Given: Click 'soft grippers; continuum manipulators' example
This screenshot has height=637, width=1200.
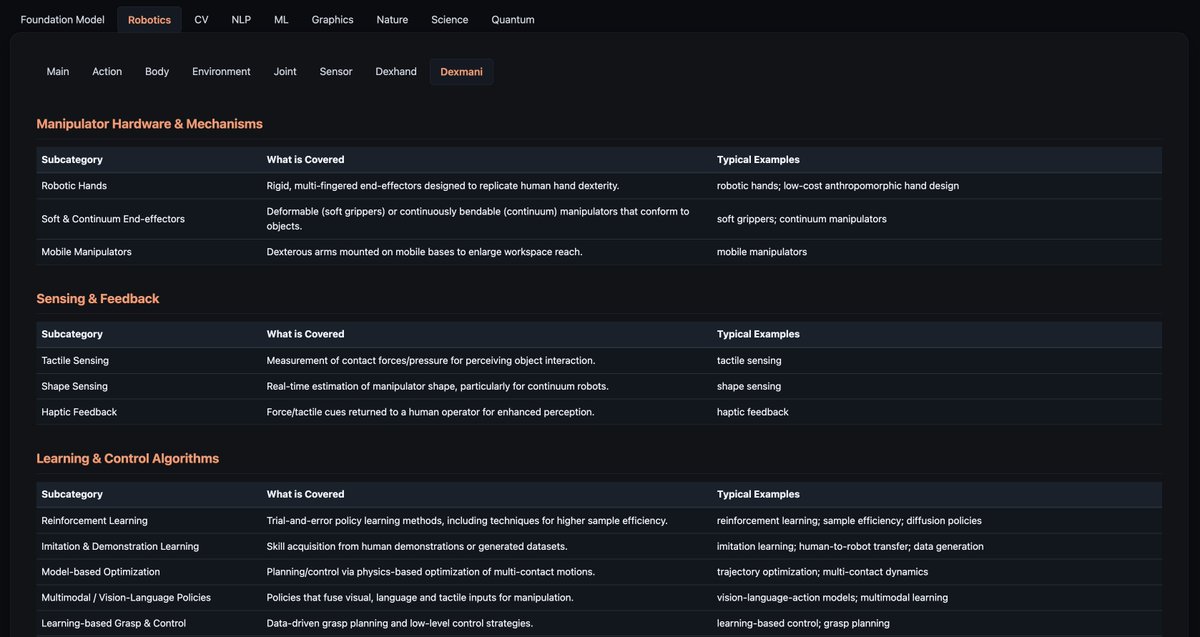Looking at the screenshot, I should [802, 218].
